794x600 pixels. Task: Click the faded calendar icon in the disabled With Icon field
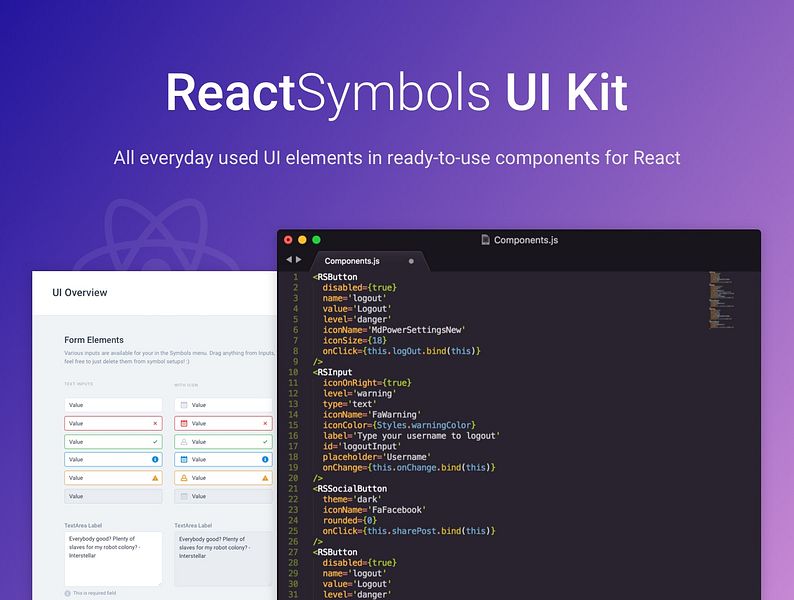pyautogui.click(x=184, y=496)
